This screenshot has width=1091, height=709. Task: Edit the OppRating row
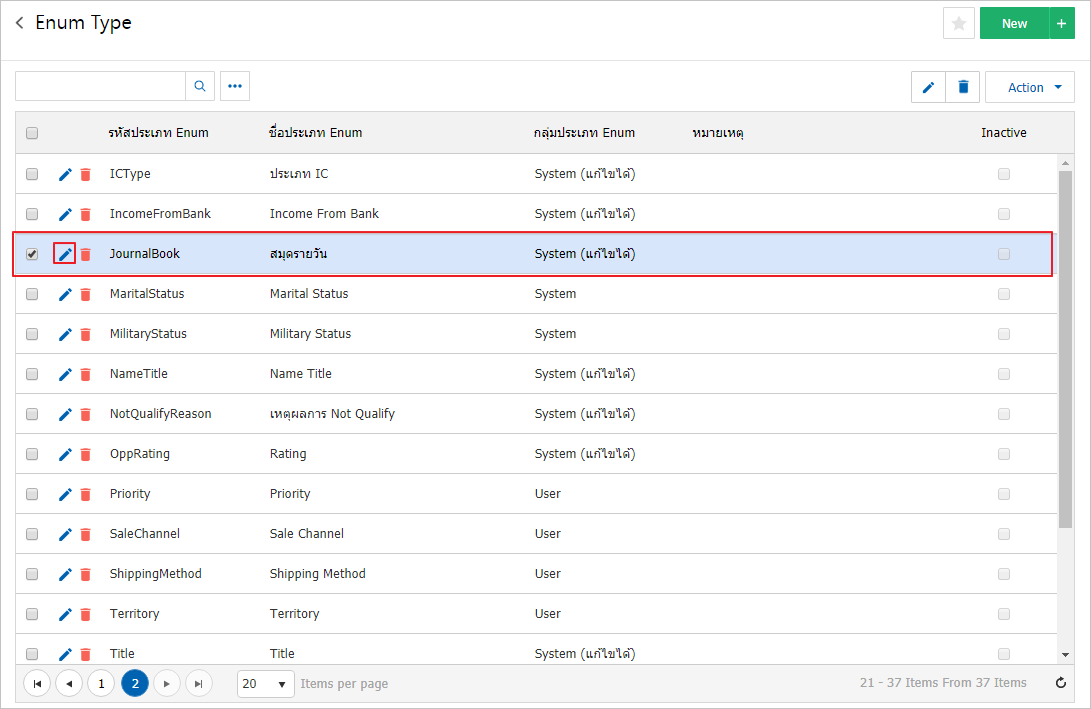pyautogui.click(x=65, y=454)
